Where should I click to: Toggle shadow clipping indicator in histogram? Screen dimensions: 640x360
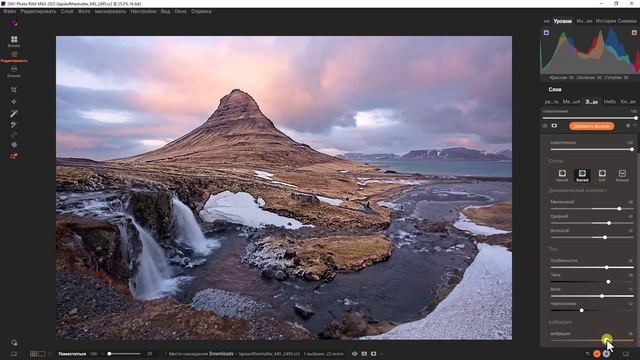[546, 32]
